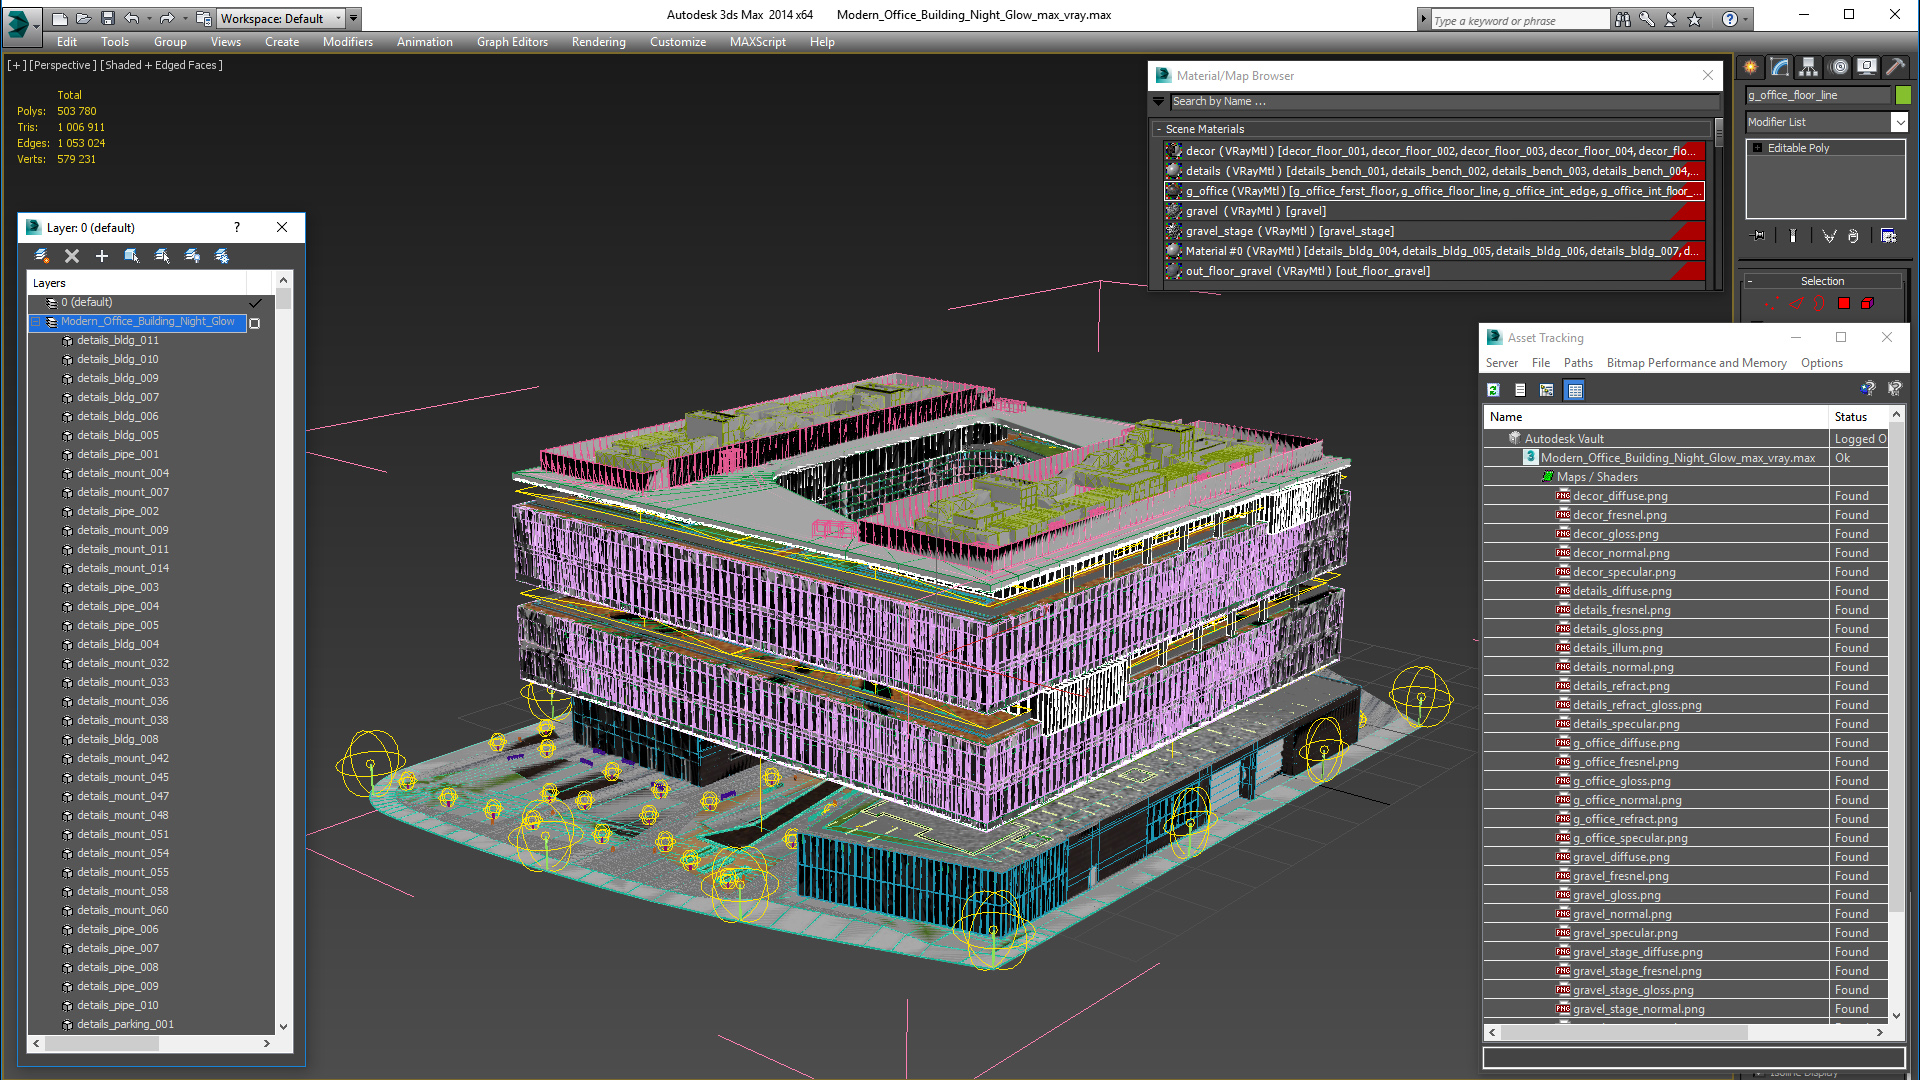Click Add Selected Objects plus icon in Layer dialog
Screen dimensions: 1920x1080
[102, 256]
